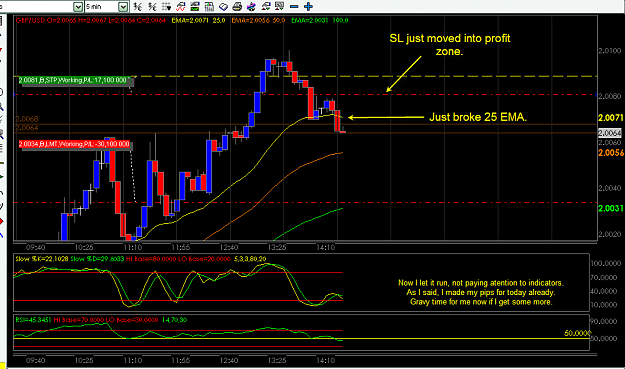Click the 'SL just moved into profit zone.' note
625x369 pixels.
tap(450, 45)
